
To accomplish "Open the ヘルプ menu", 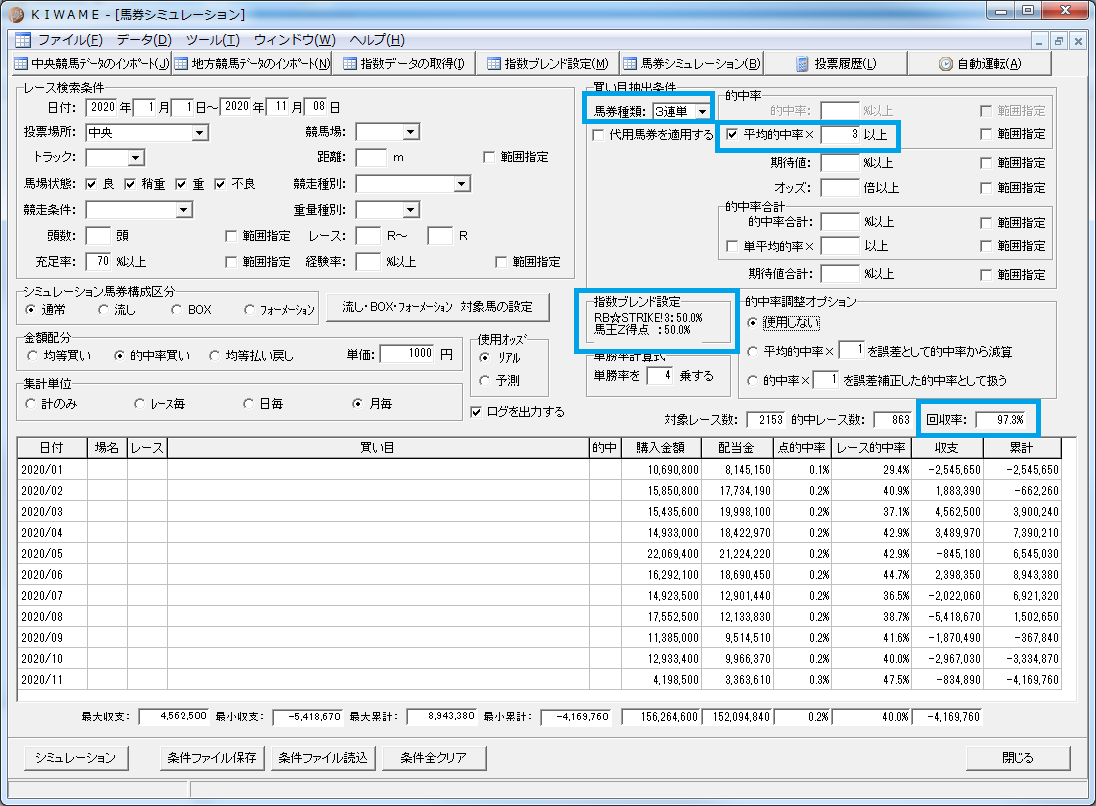I will pyautogui.click(x=377, y=40).
